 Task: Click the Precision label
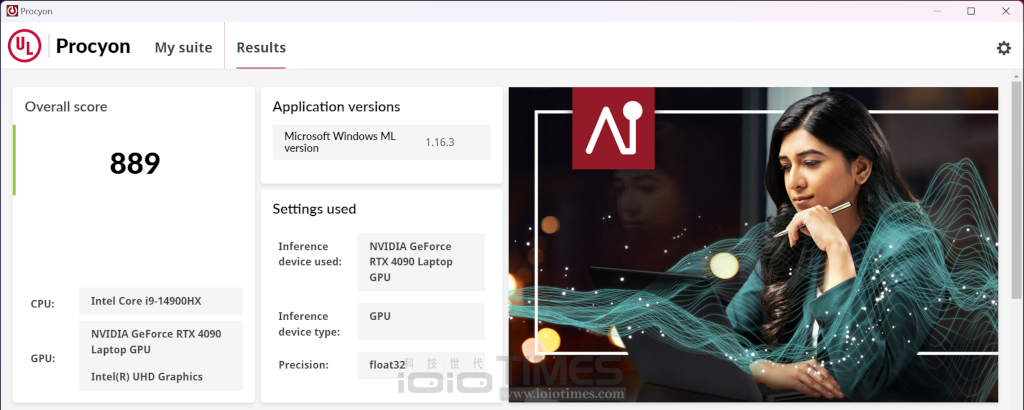pos(304,364)
